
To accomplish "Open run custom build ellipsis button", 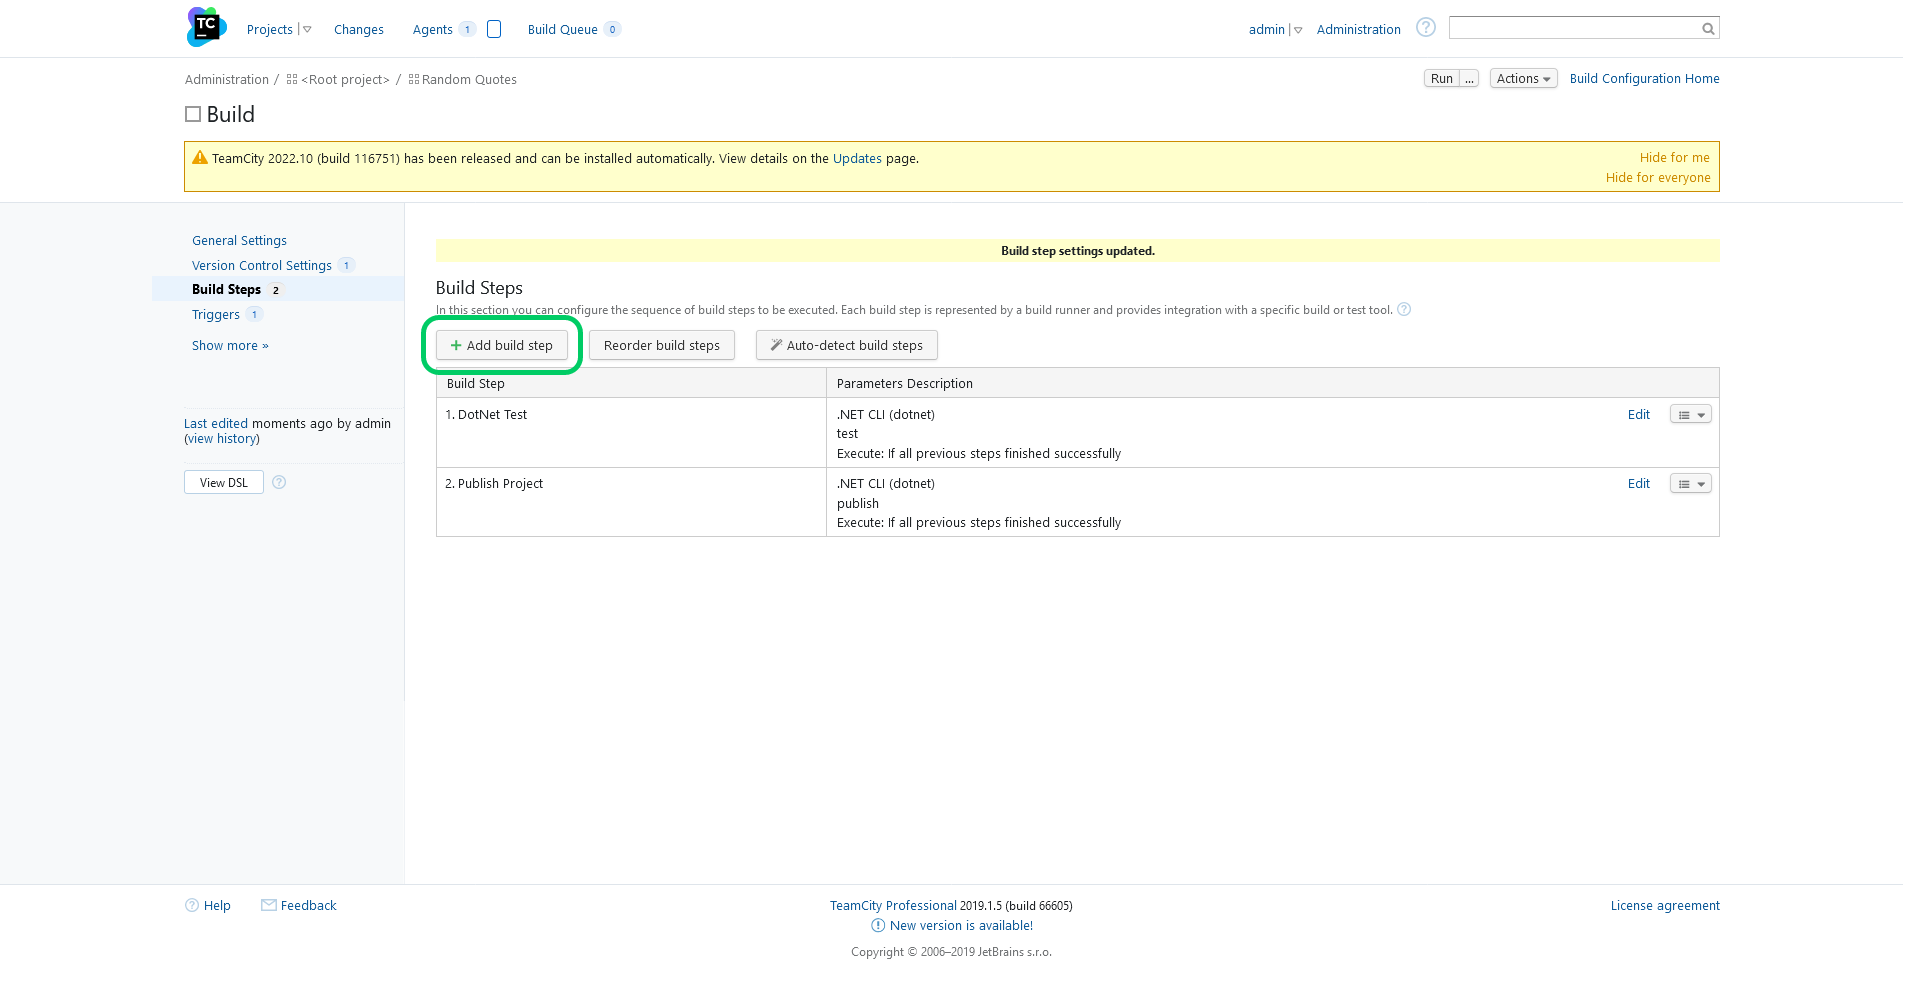I will [x=1469, y=79].
